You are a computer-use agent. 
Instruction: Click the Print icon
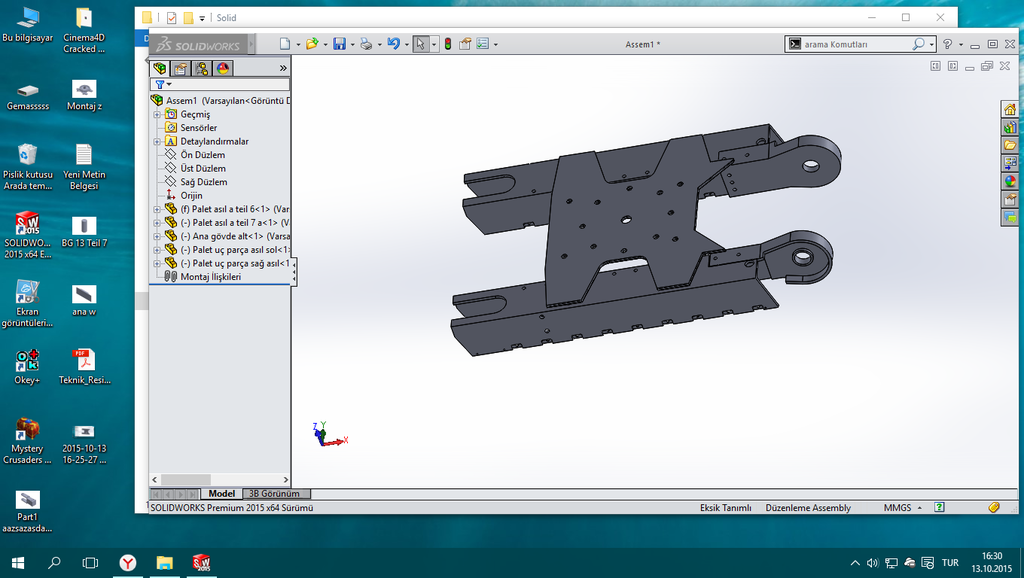(x=366, y=44)
